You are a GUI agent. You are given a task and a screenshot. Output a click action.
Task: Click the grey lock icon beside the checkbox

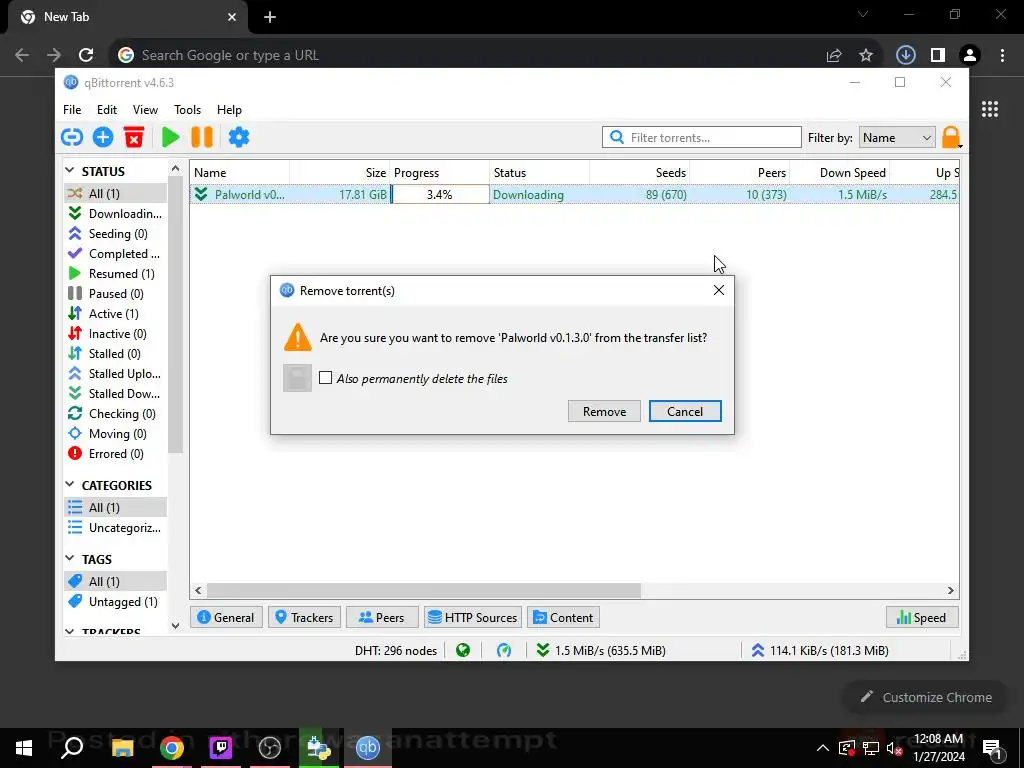click(297, 378)
